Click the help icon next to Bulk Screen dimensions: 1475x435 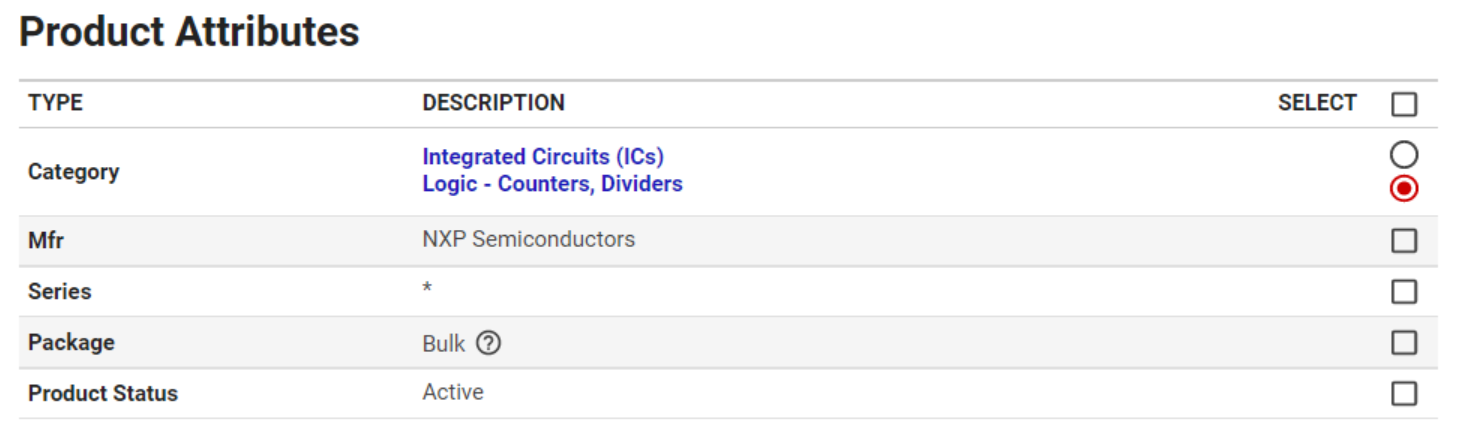(x=488, y=343)
